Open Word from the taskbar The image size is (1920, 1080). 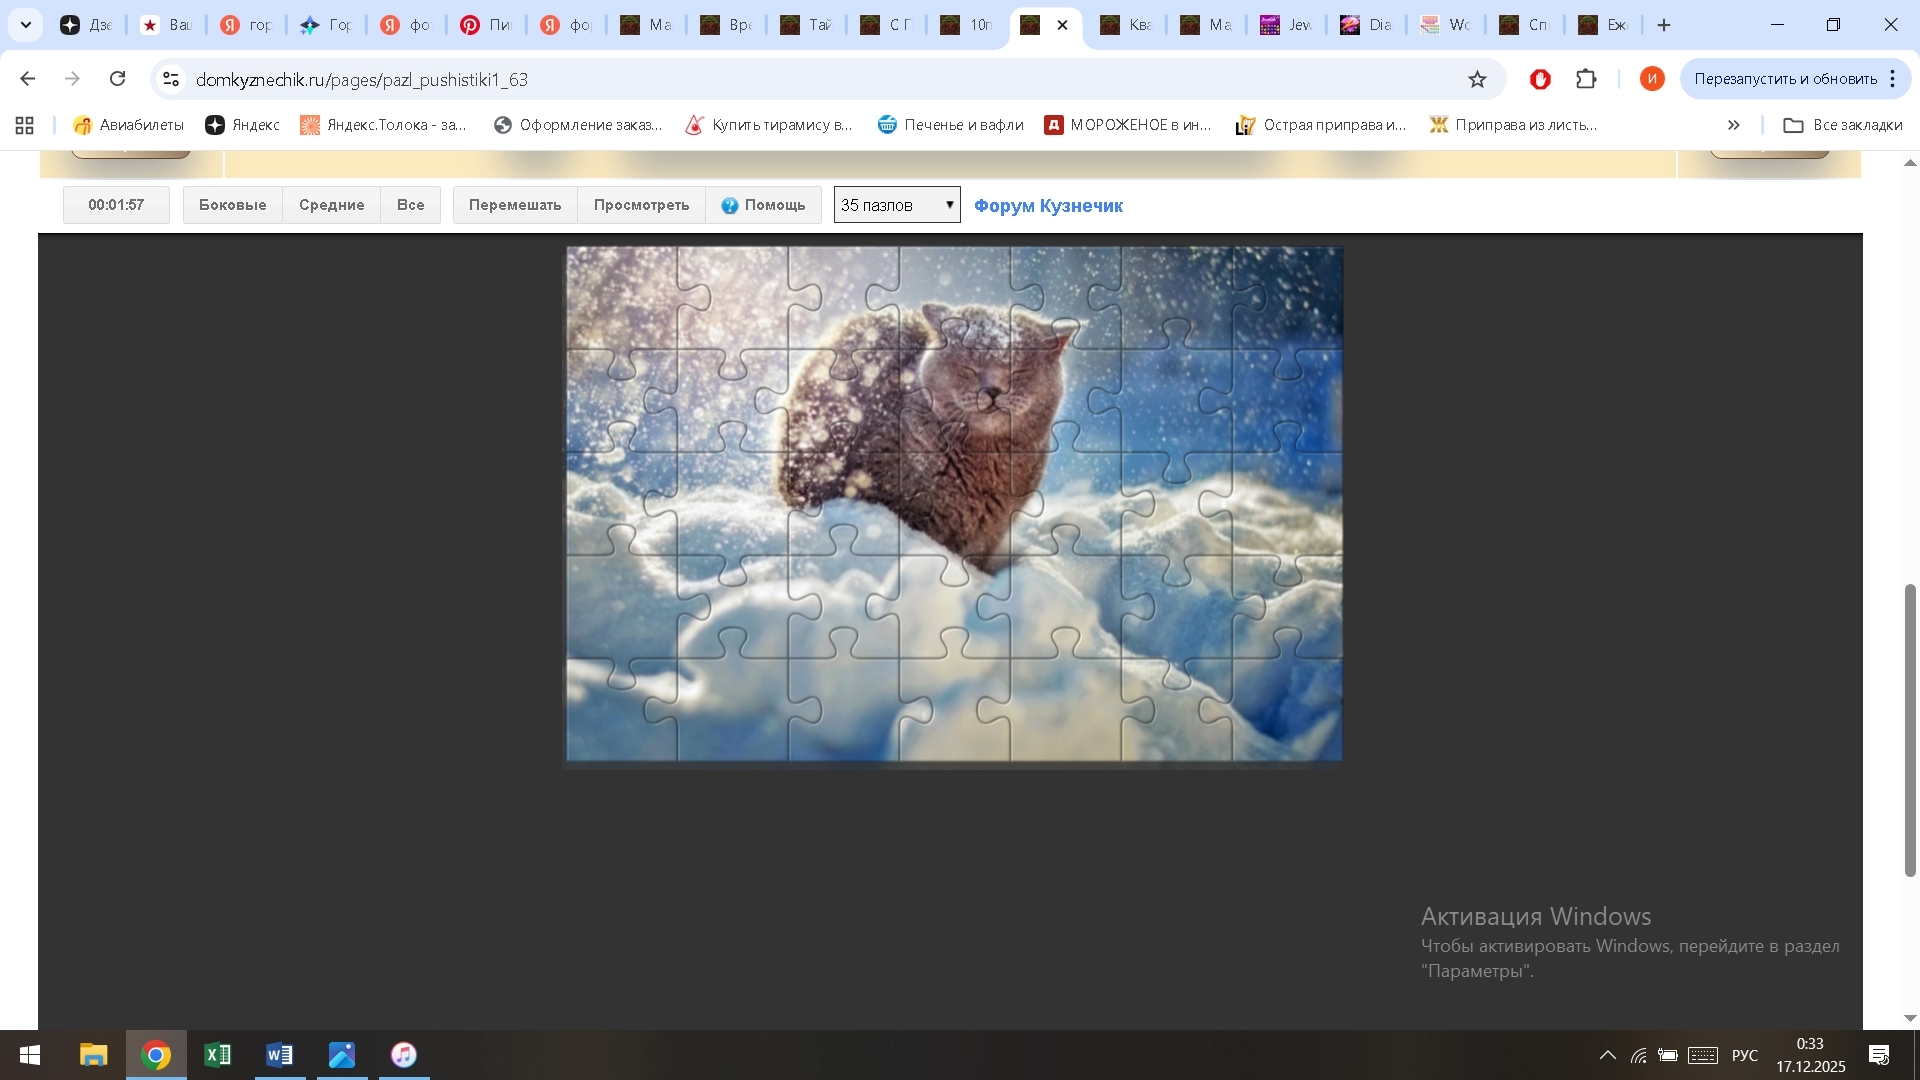tap(280, 1055)
